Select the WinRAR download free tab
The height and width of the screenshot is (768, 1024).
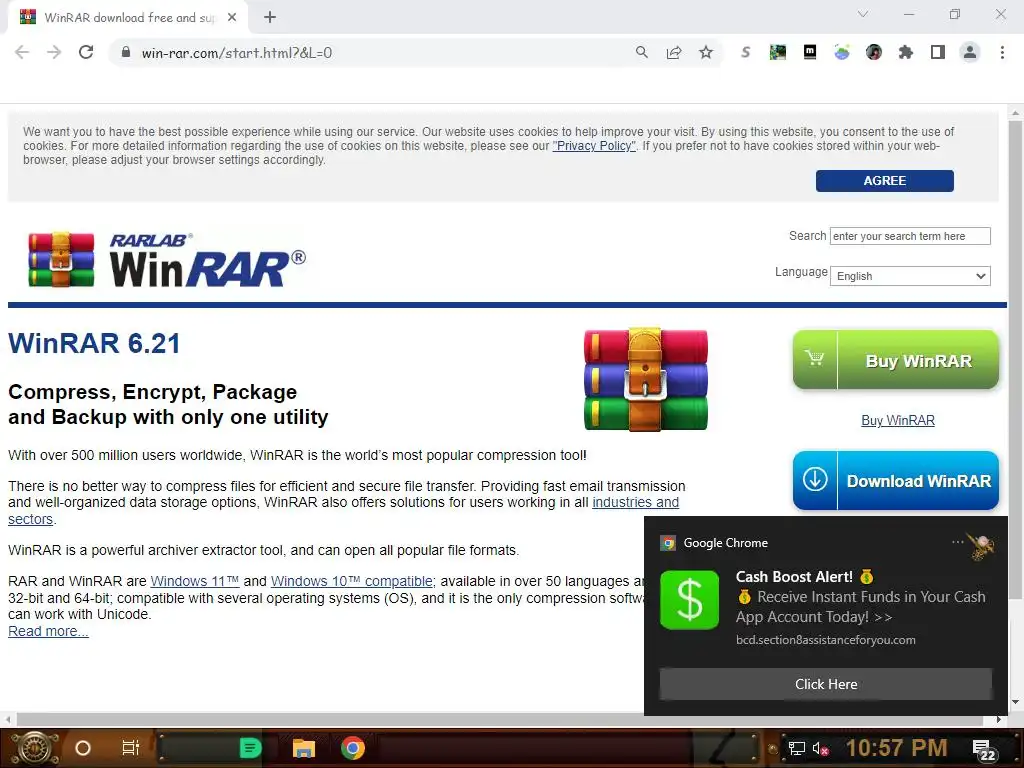tap(128, 18)
